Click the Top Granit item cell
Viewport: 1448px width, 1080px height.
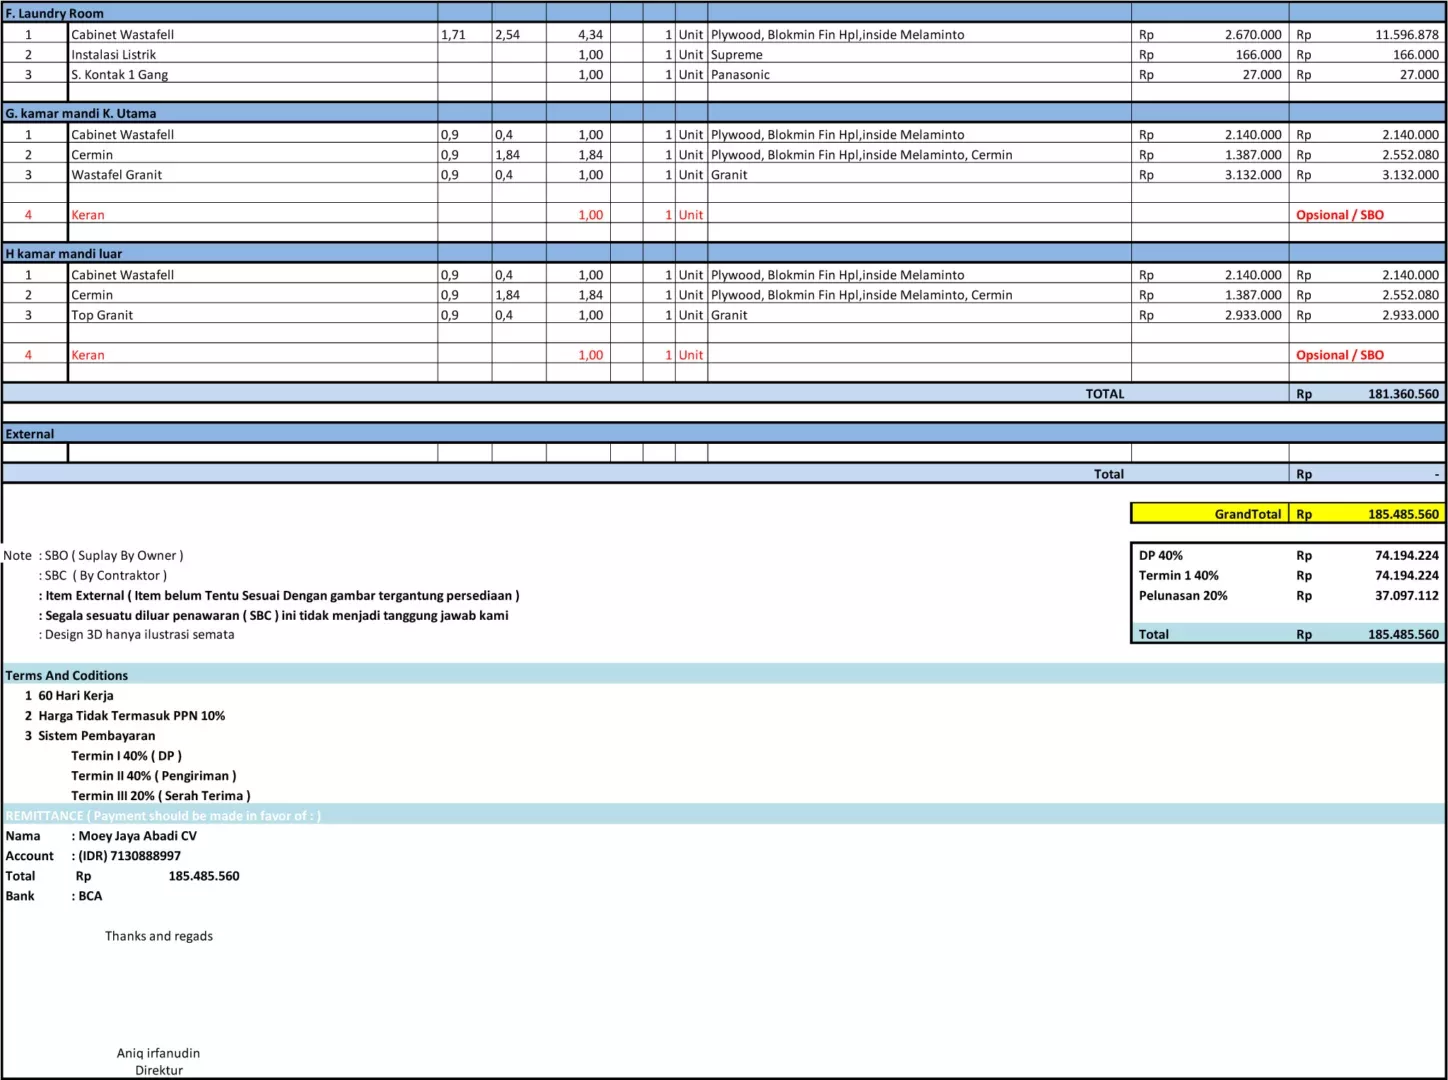tap(102, 315)
